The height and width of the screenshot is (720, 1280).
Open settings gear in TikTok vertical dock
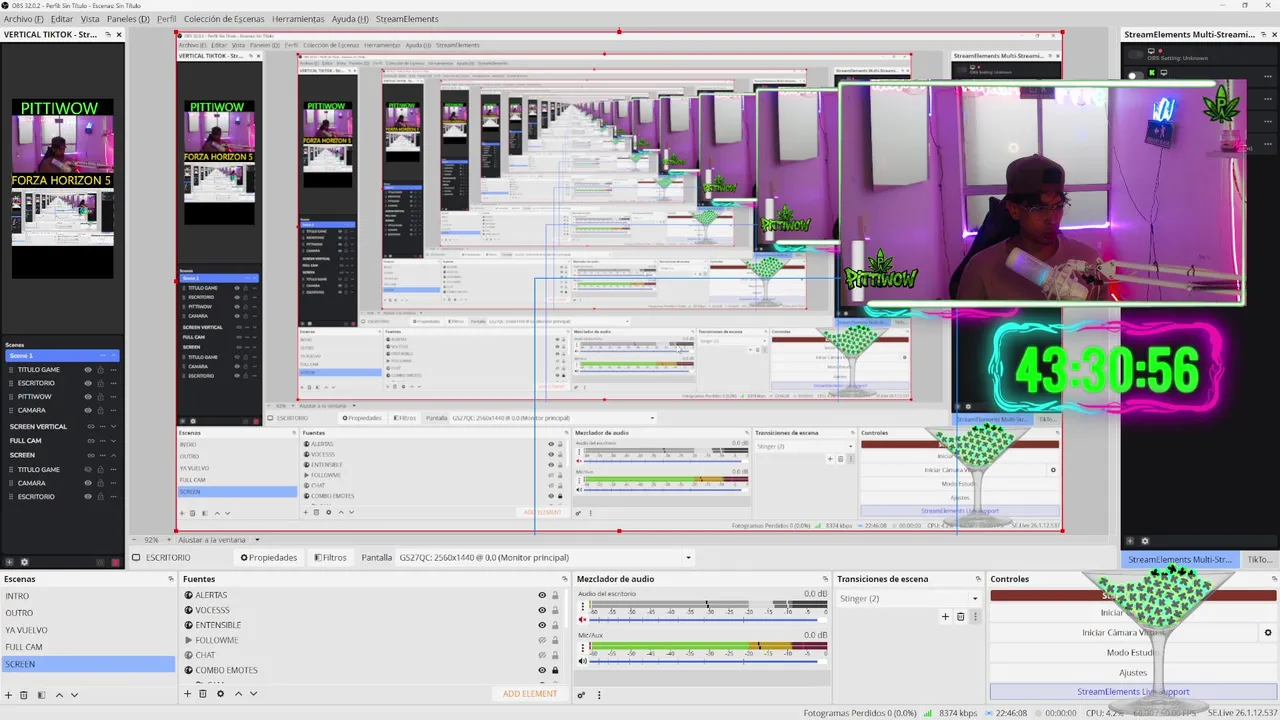click(x=25, y=562)
